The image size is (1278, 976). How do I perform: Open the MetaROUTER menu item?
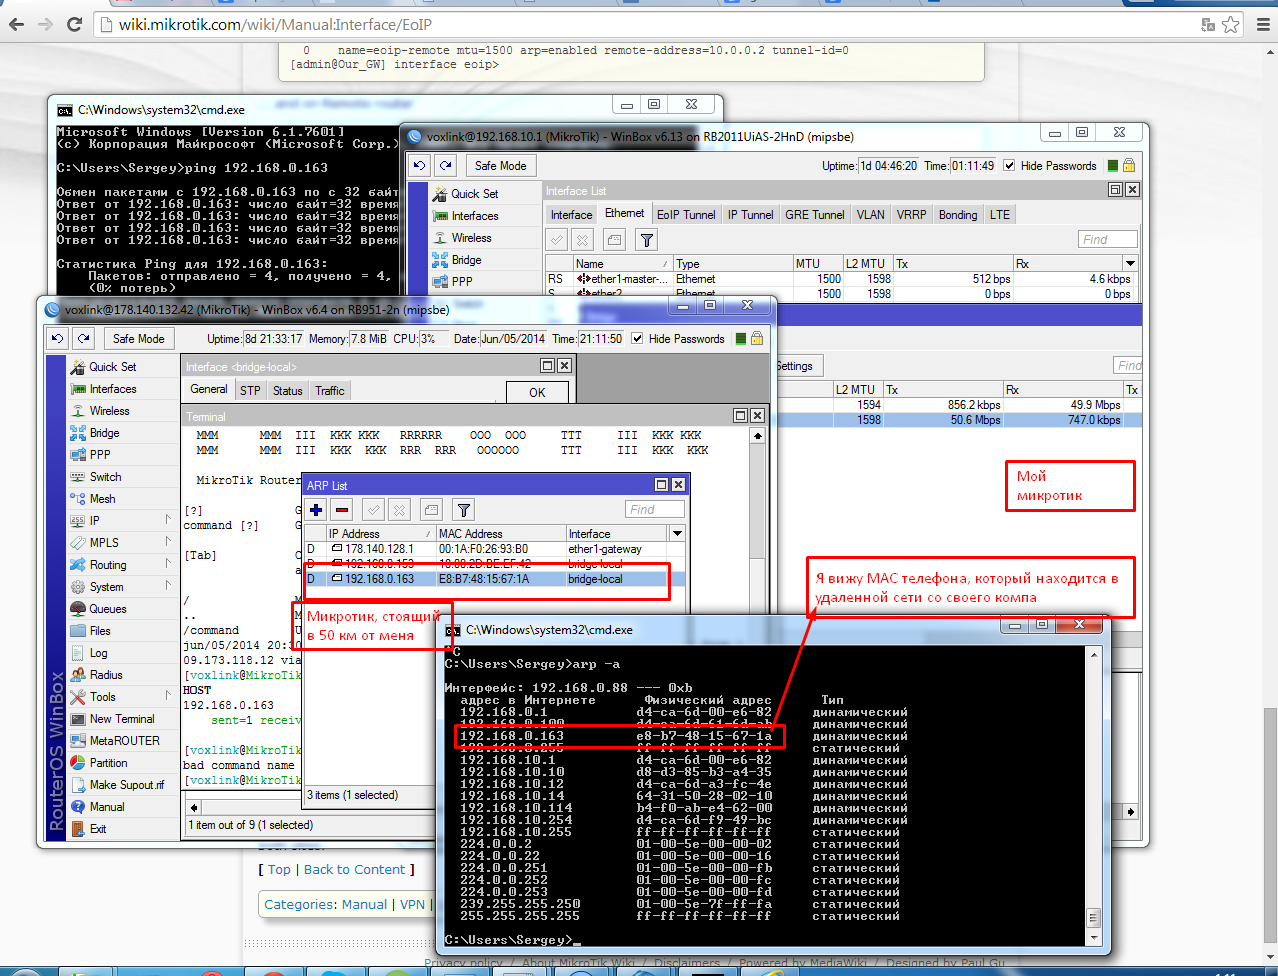(x=124, y=741)
